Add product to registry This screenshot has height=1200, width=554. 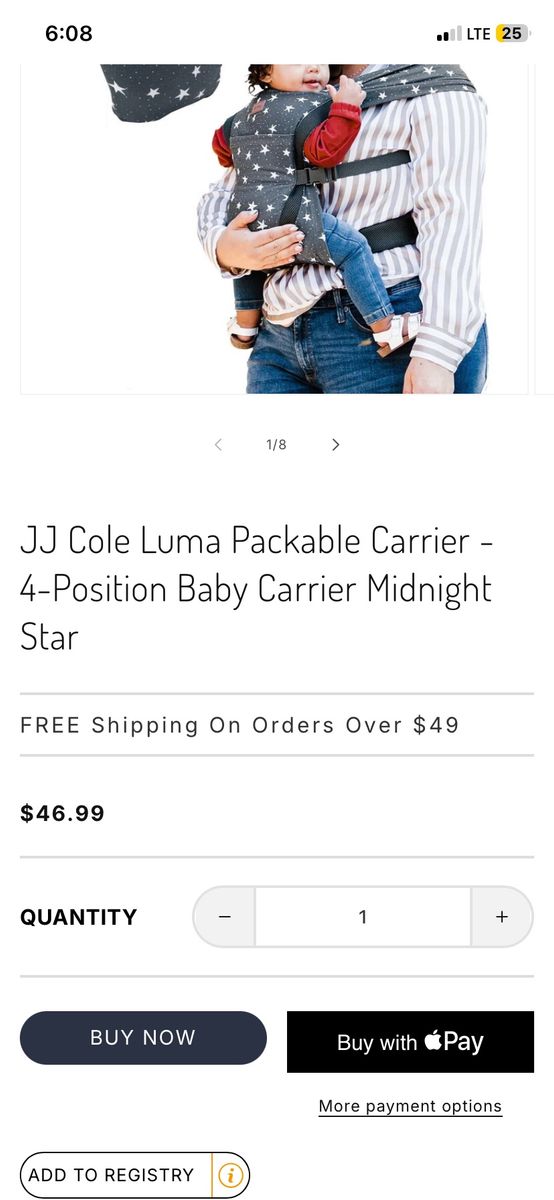[111, 1175]
